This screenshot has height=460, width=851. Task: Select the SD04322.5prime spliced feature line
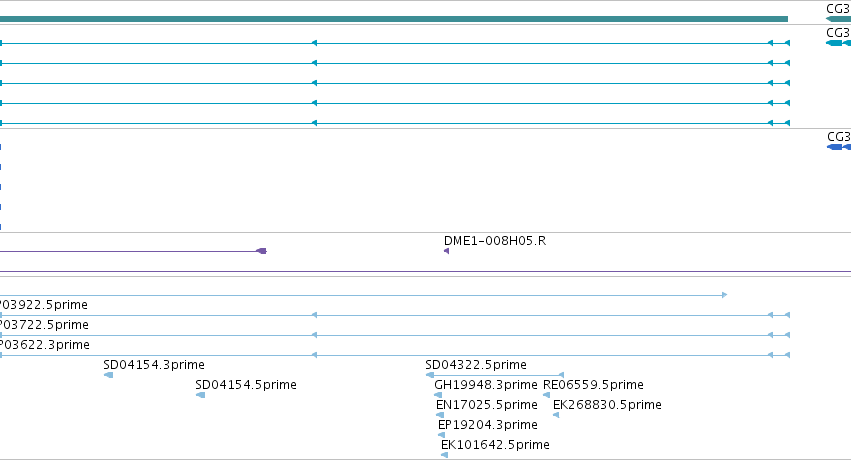(495, 375)
